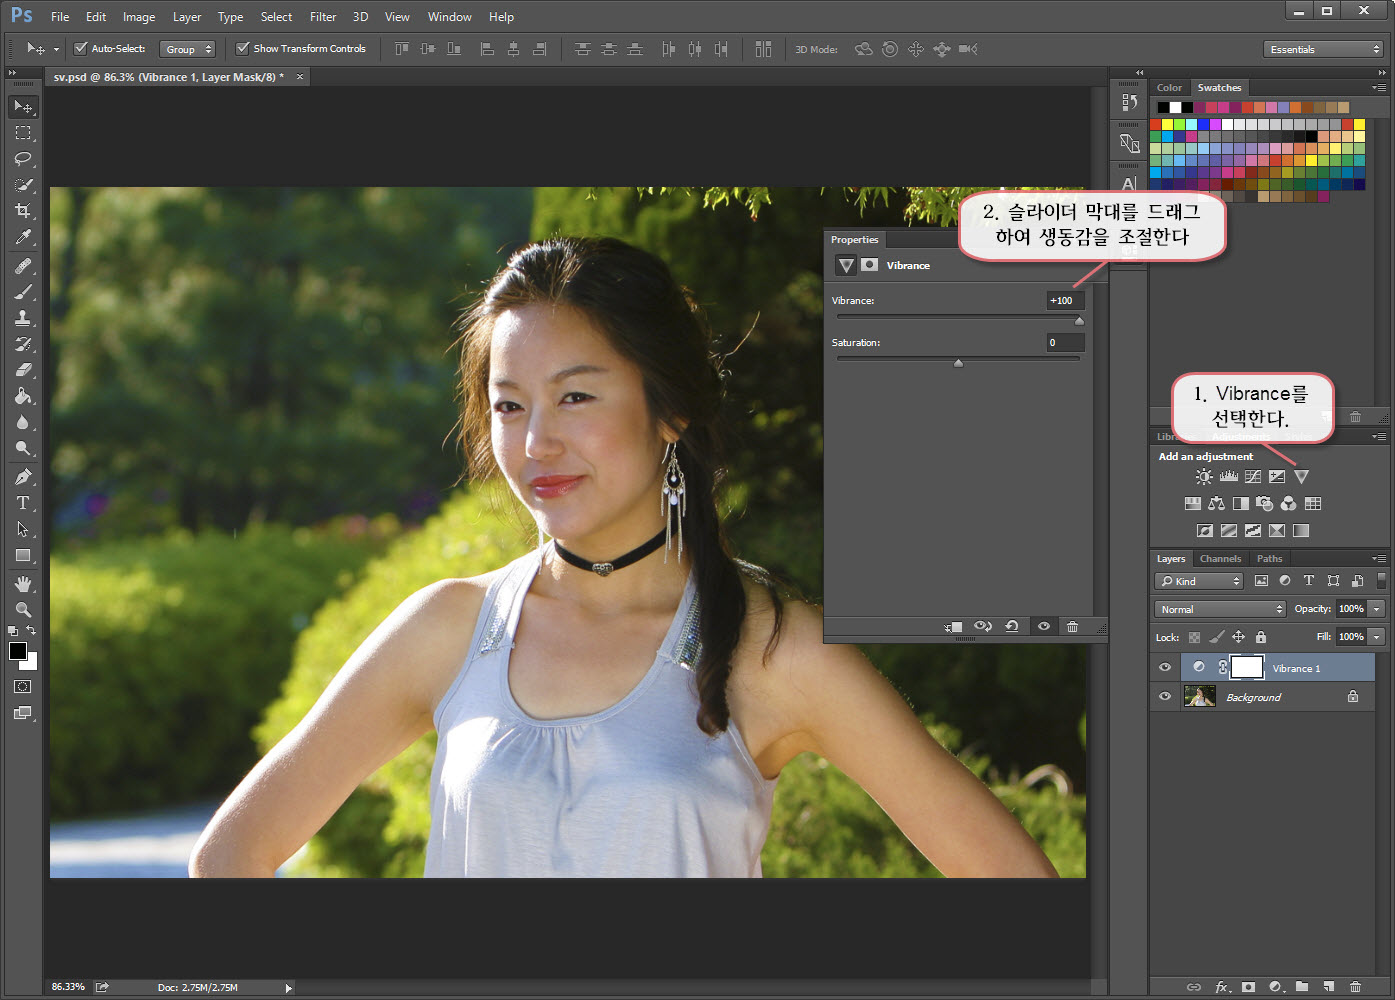Open Auto-Select Group dropdown
This screenshot has width=1395, height=1000.
tap(188, 49)
